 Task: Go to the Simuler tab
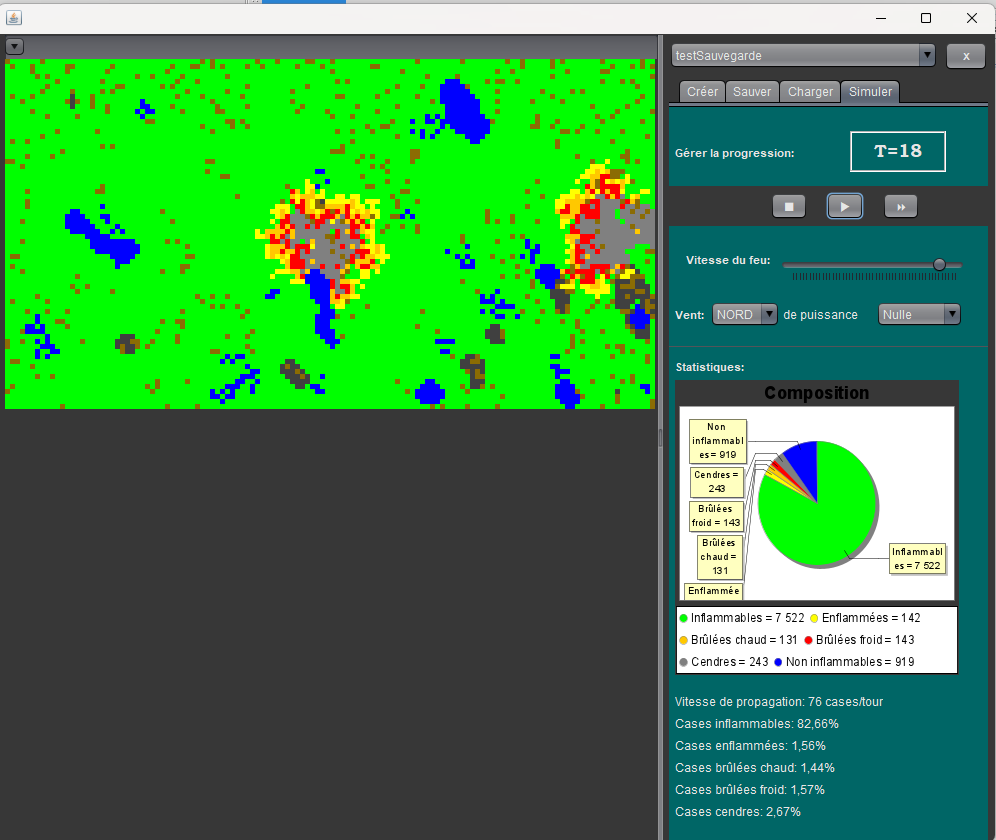(x=871, y=91)
